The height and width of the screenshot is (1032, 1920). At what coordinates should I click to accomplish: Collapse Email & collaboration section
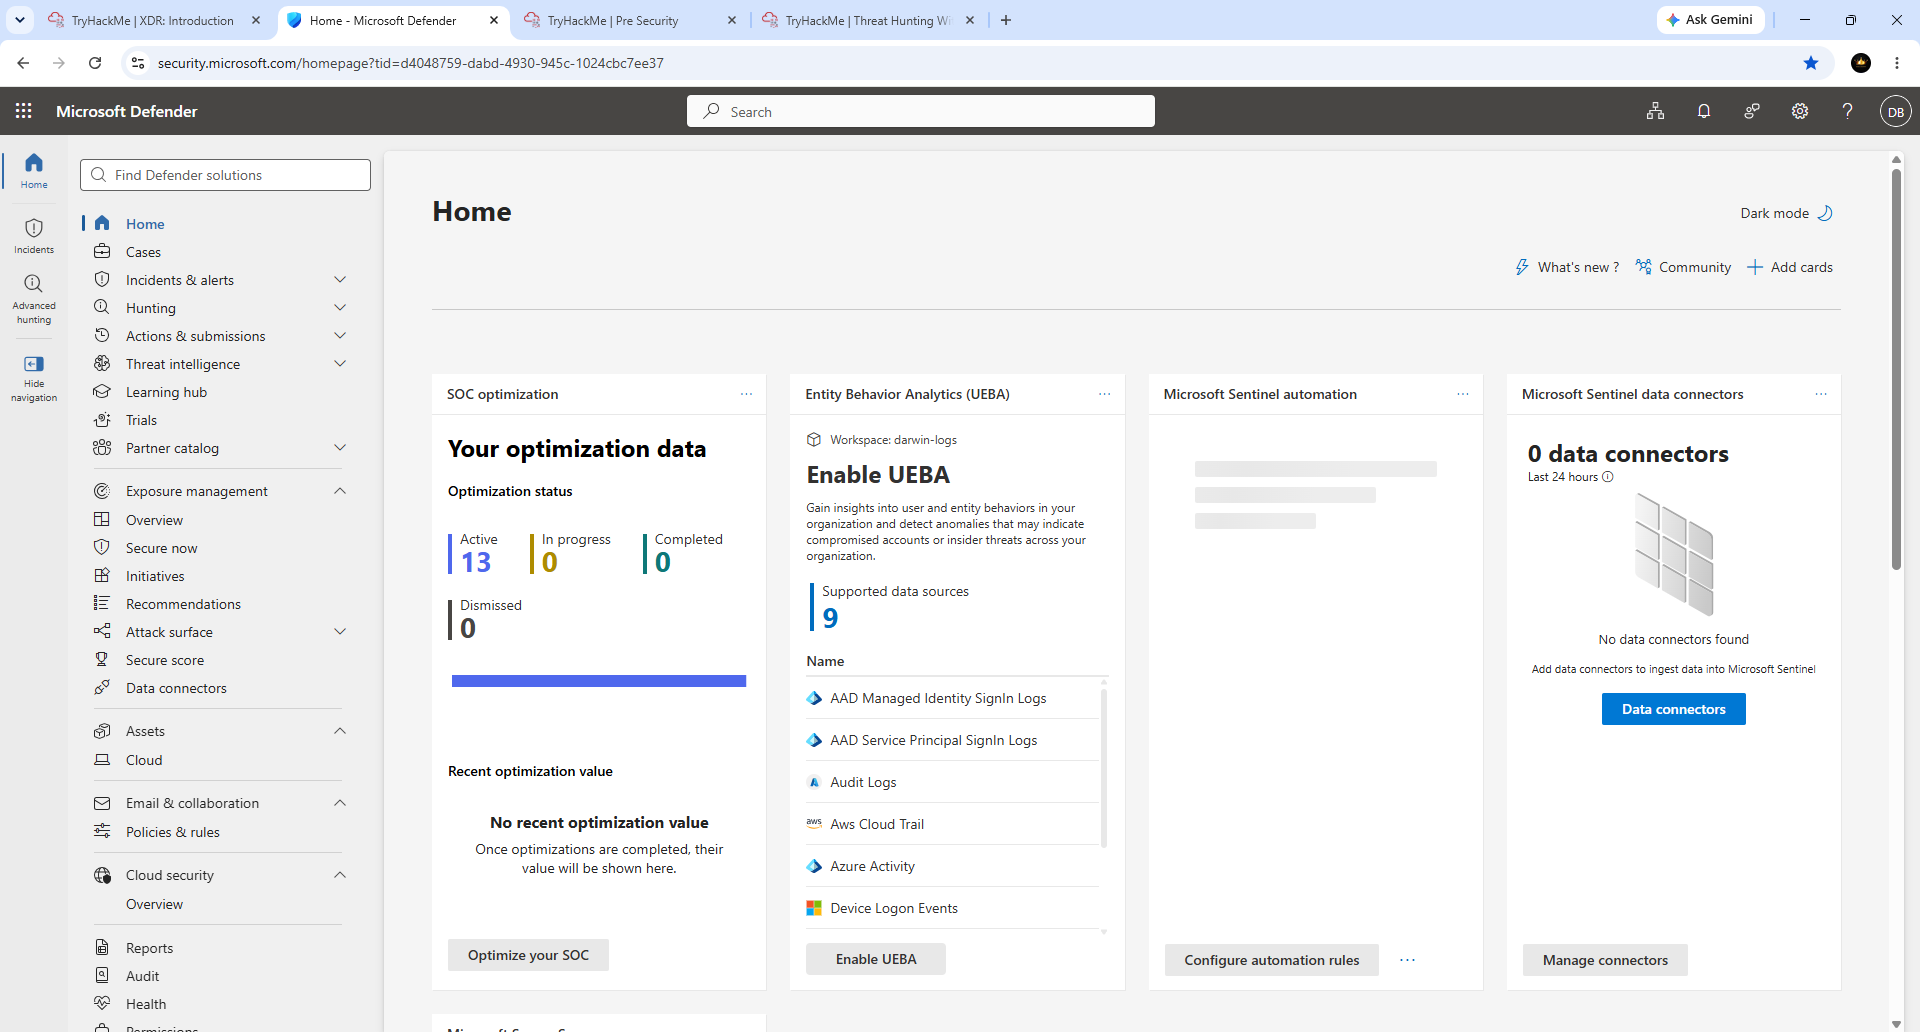point(340,803)
